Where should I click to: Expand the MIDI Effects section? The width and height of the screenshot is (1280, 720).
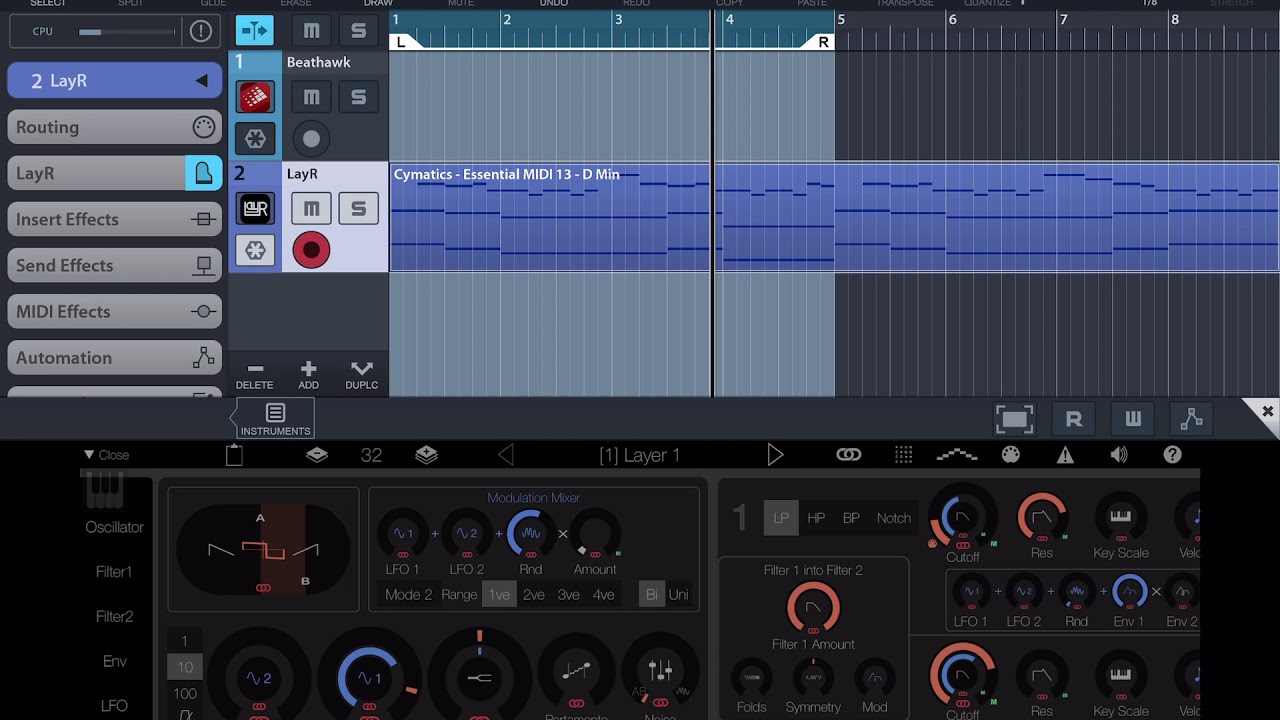click(115, 311)
